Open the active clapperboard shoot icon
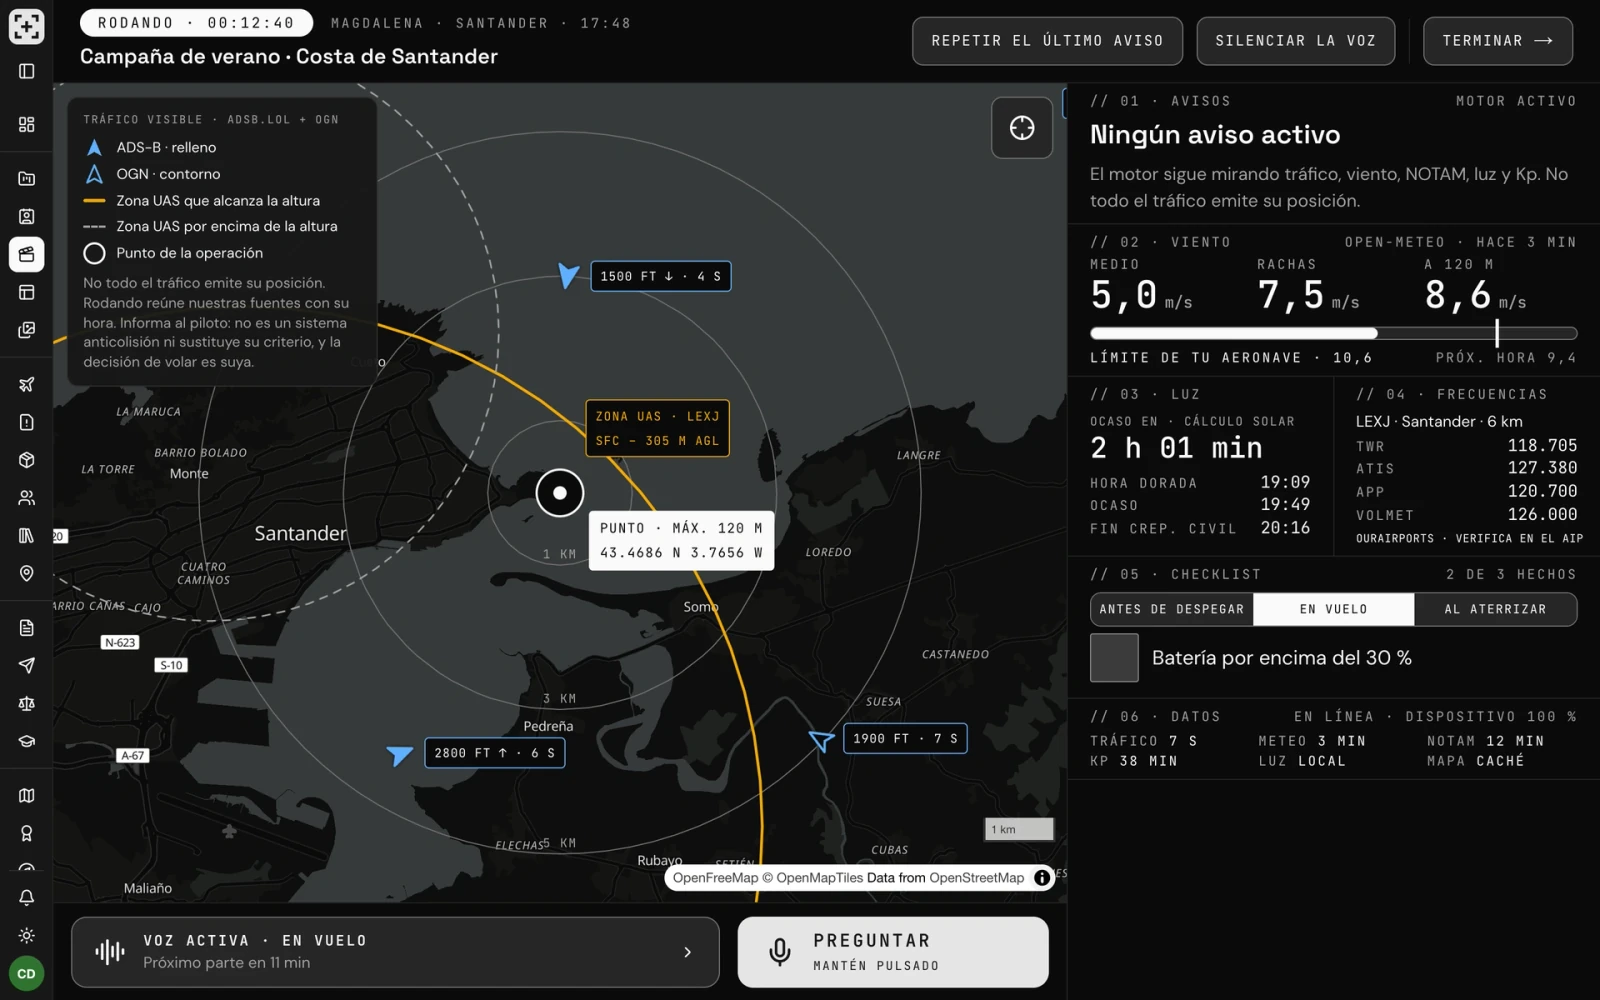 27,254
